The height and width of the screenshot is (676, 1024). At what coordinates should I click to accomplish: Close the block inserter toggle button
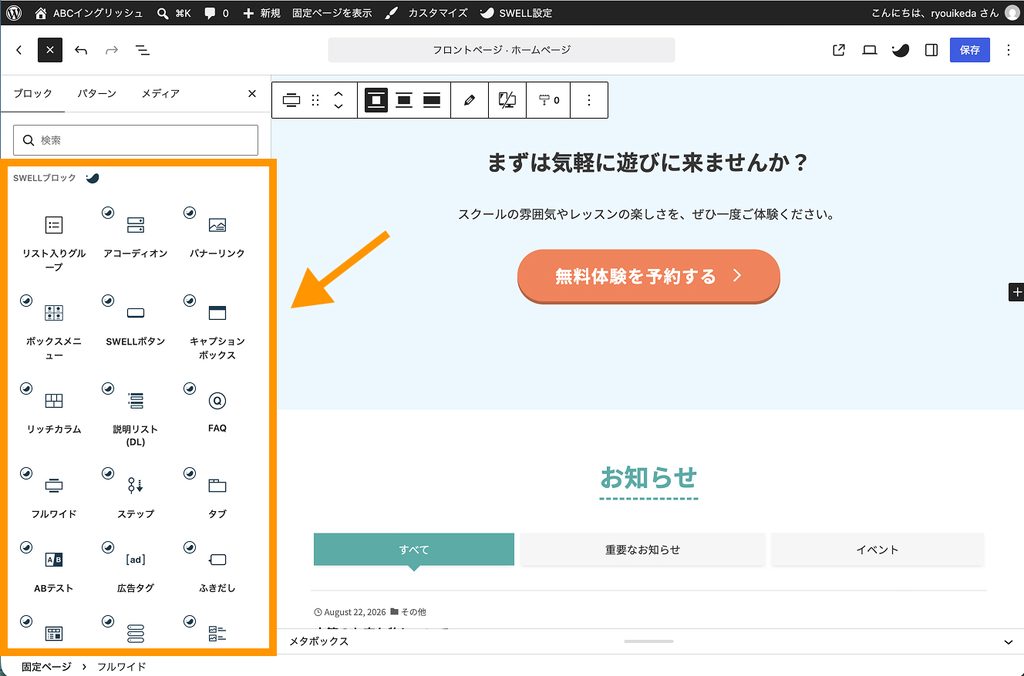[x=50, y=50]
